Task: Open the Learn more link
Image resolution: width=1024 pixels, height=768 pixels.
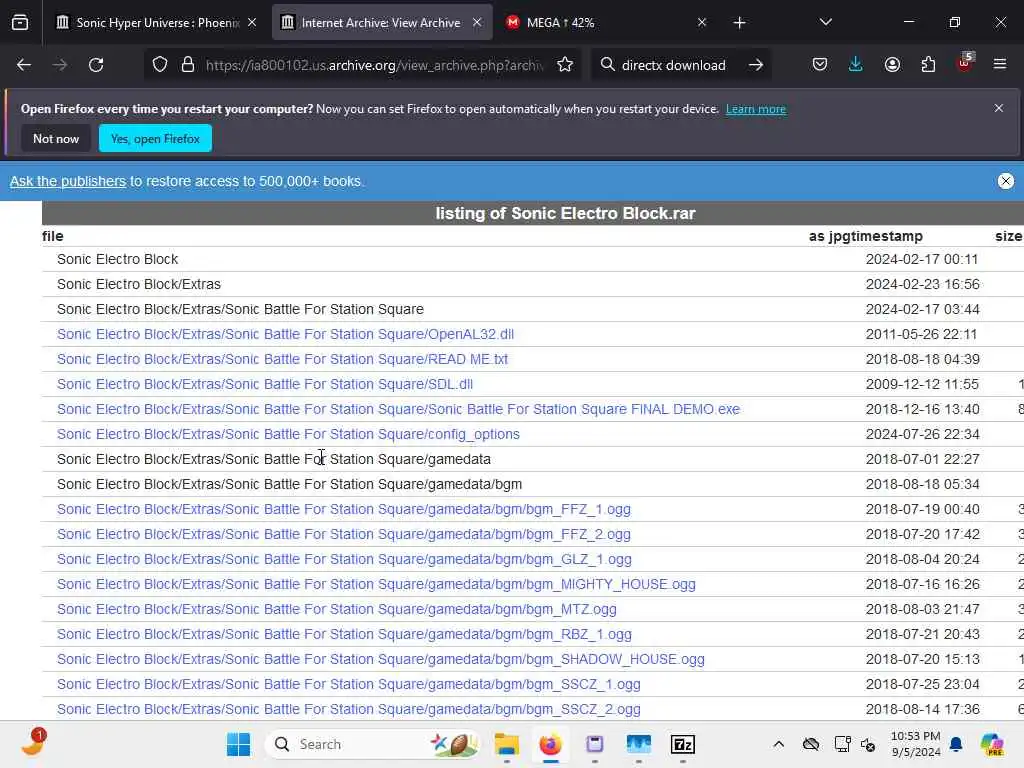Action: (x=756, y=109)
